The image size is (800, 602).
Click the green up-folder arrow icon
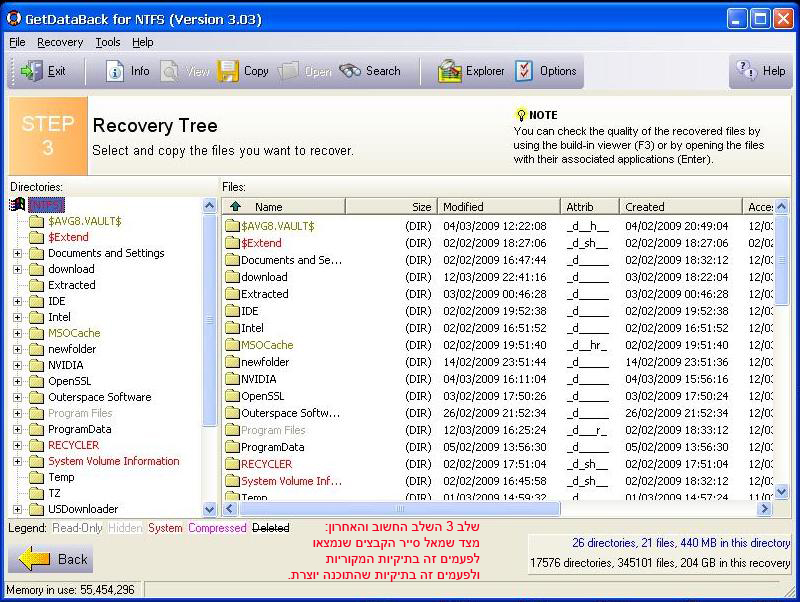(x=235, y=206)
